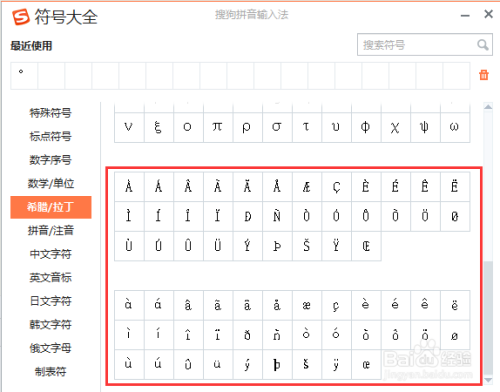Select the 希腊/拉丁 category
500x392 pixels.
(51, 207)
